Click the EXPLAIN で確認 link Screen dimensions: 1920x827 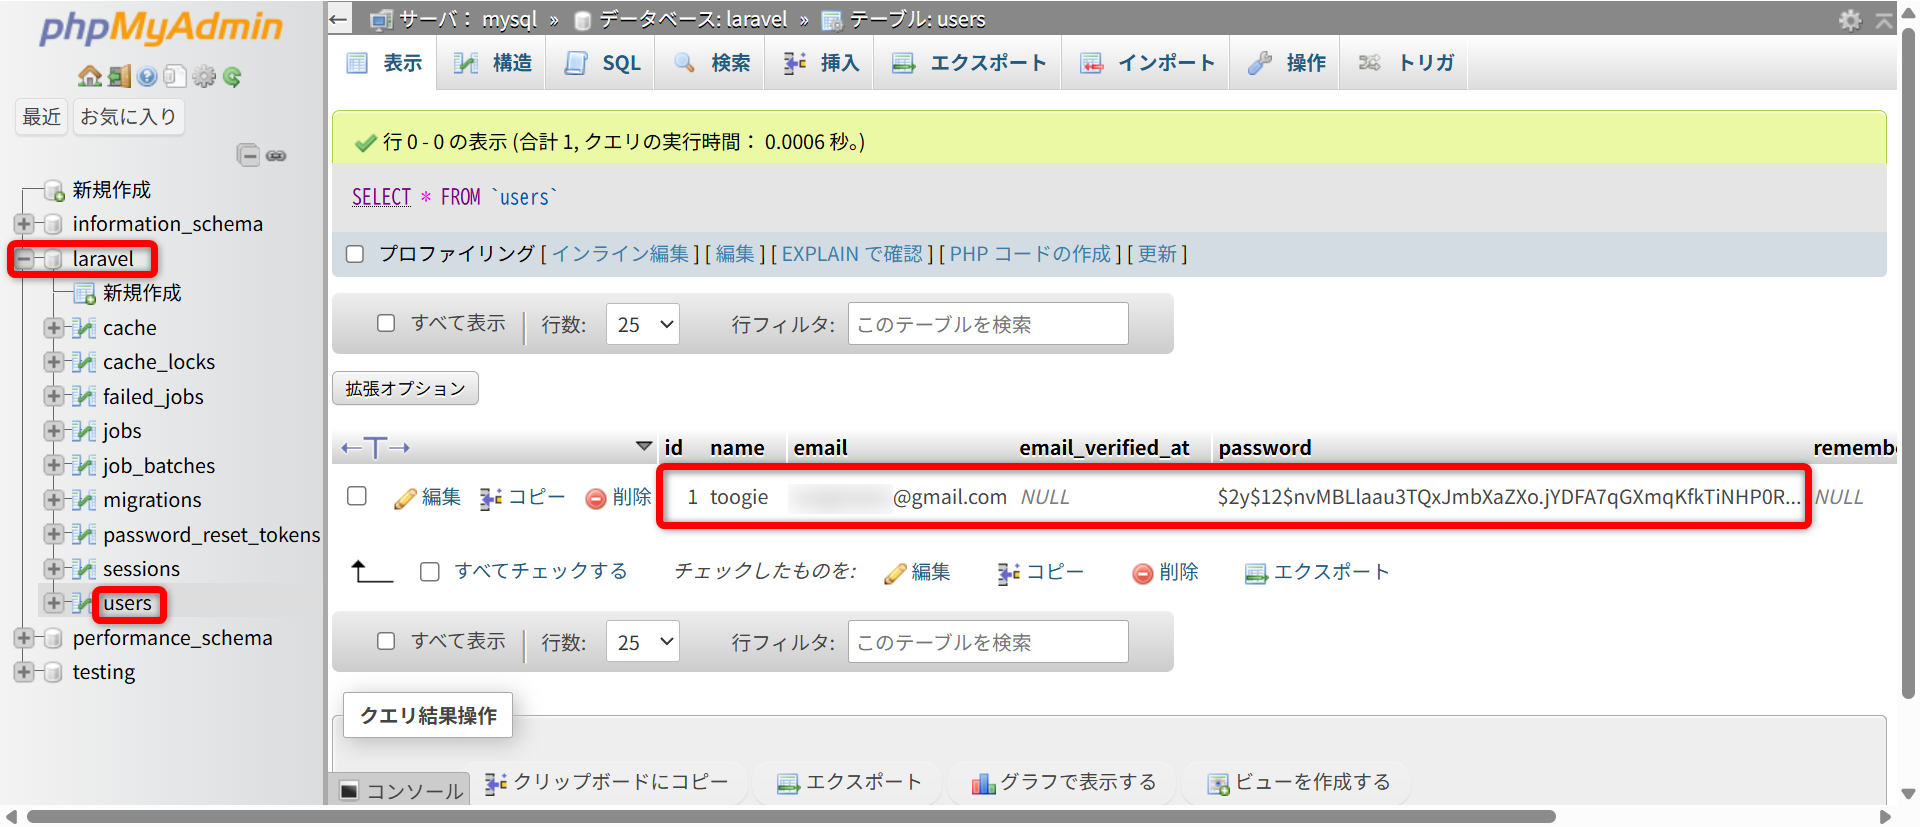coord(851,254)
